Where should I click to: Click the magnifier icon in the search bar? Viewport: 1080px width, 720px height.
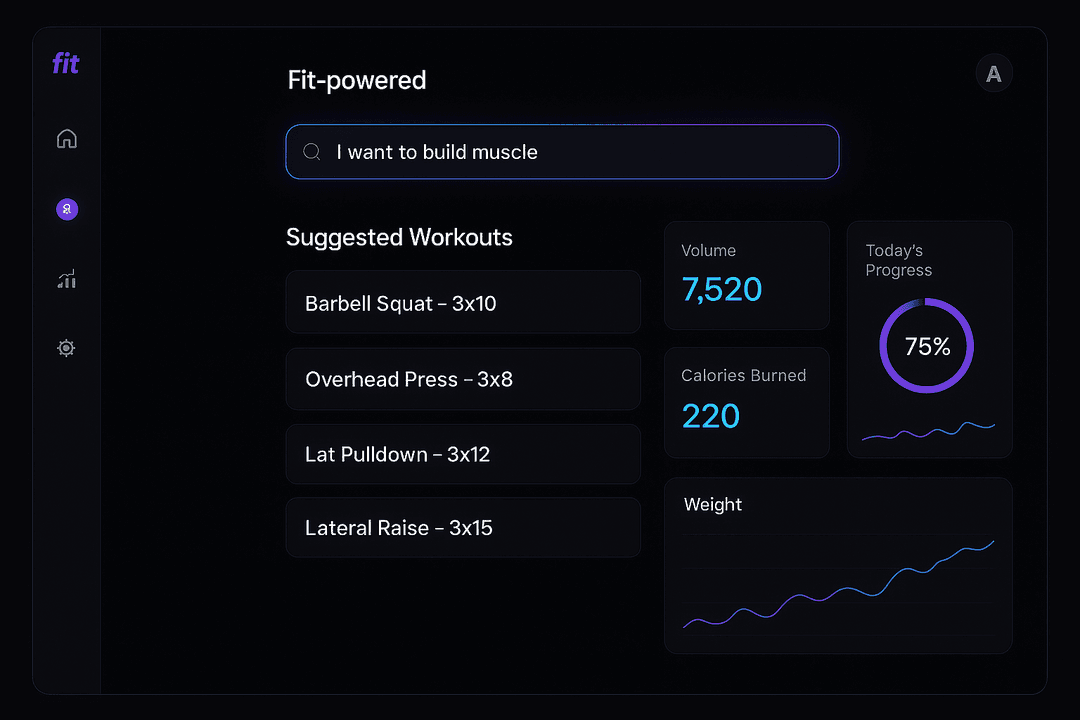[311, 152]
